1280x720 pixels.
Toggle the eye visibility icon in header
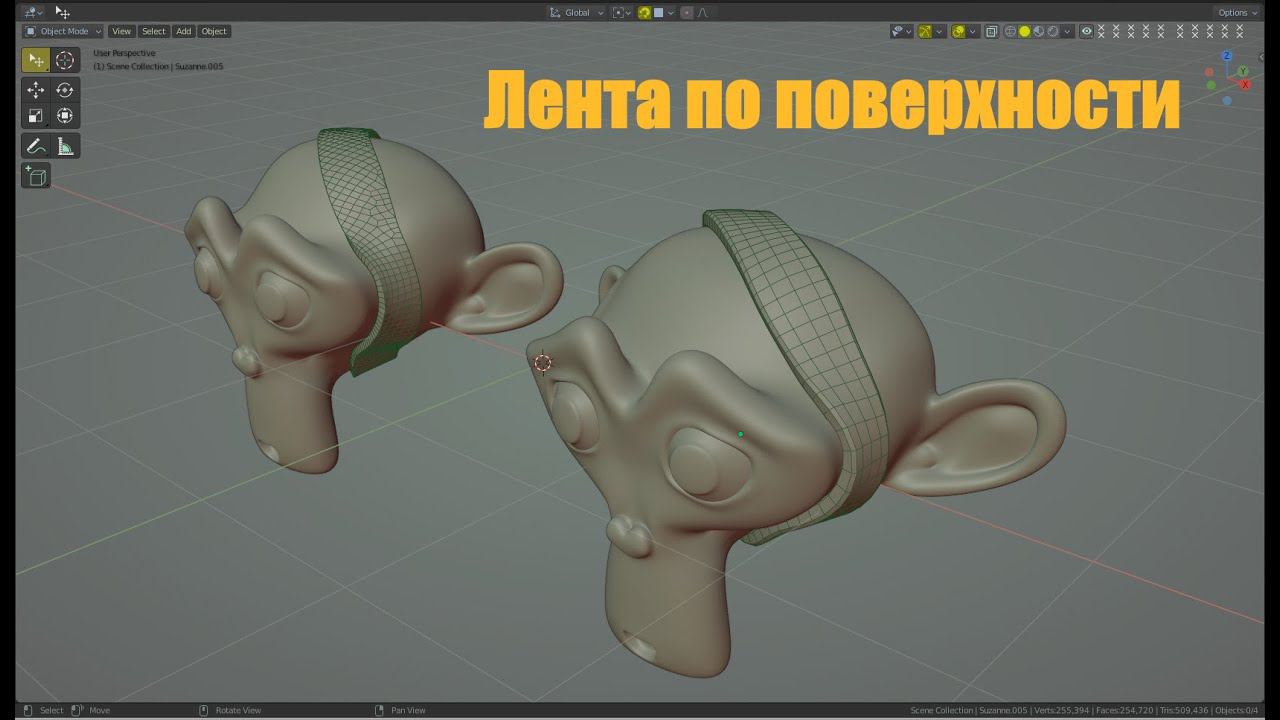[x=1086, y=31]
